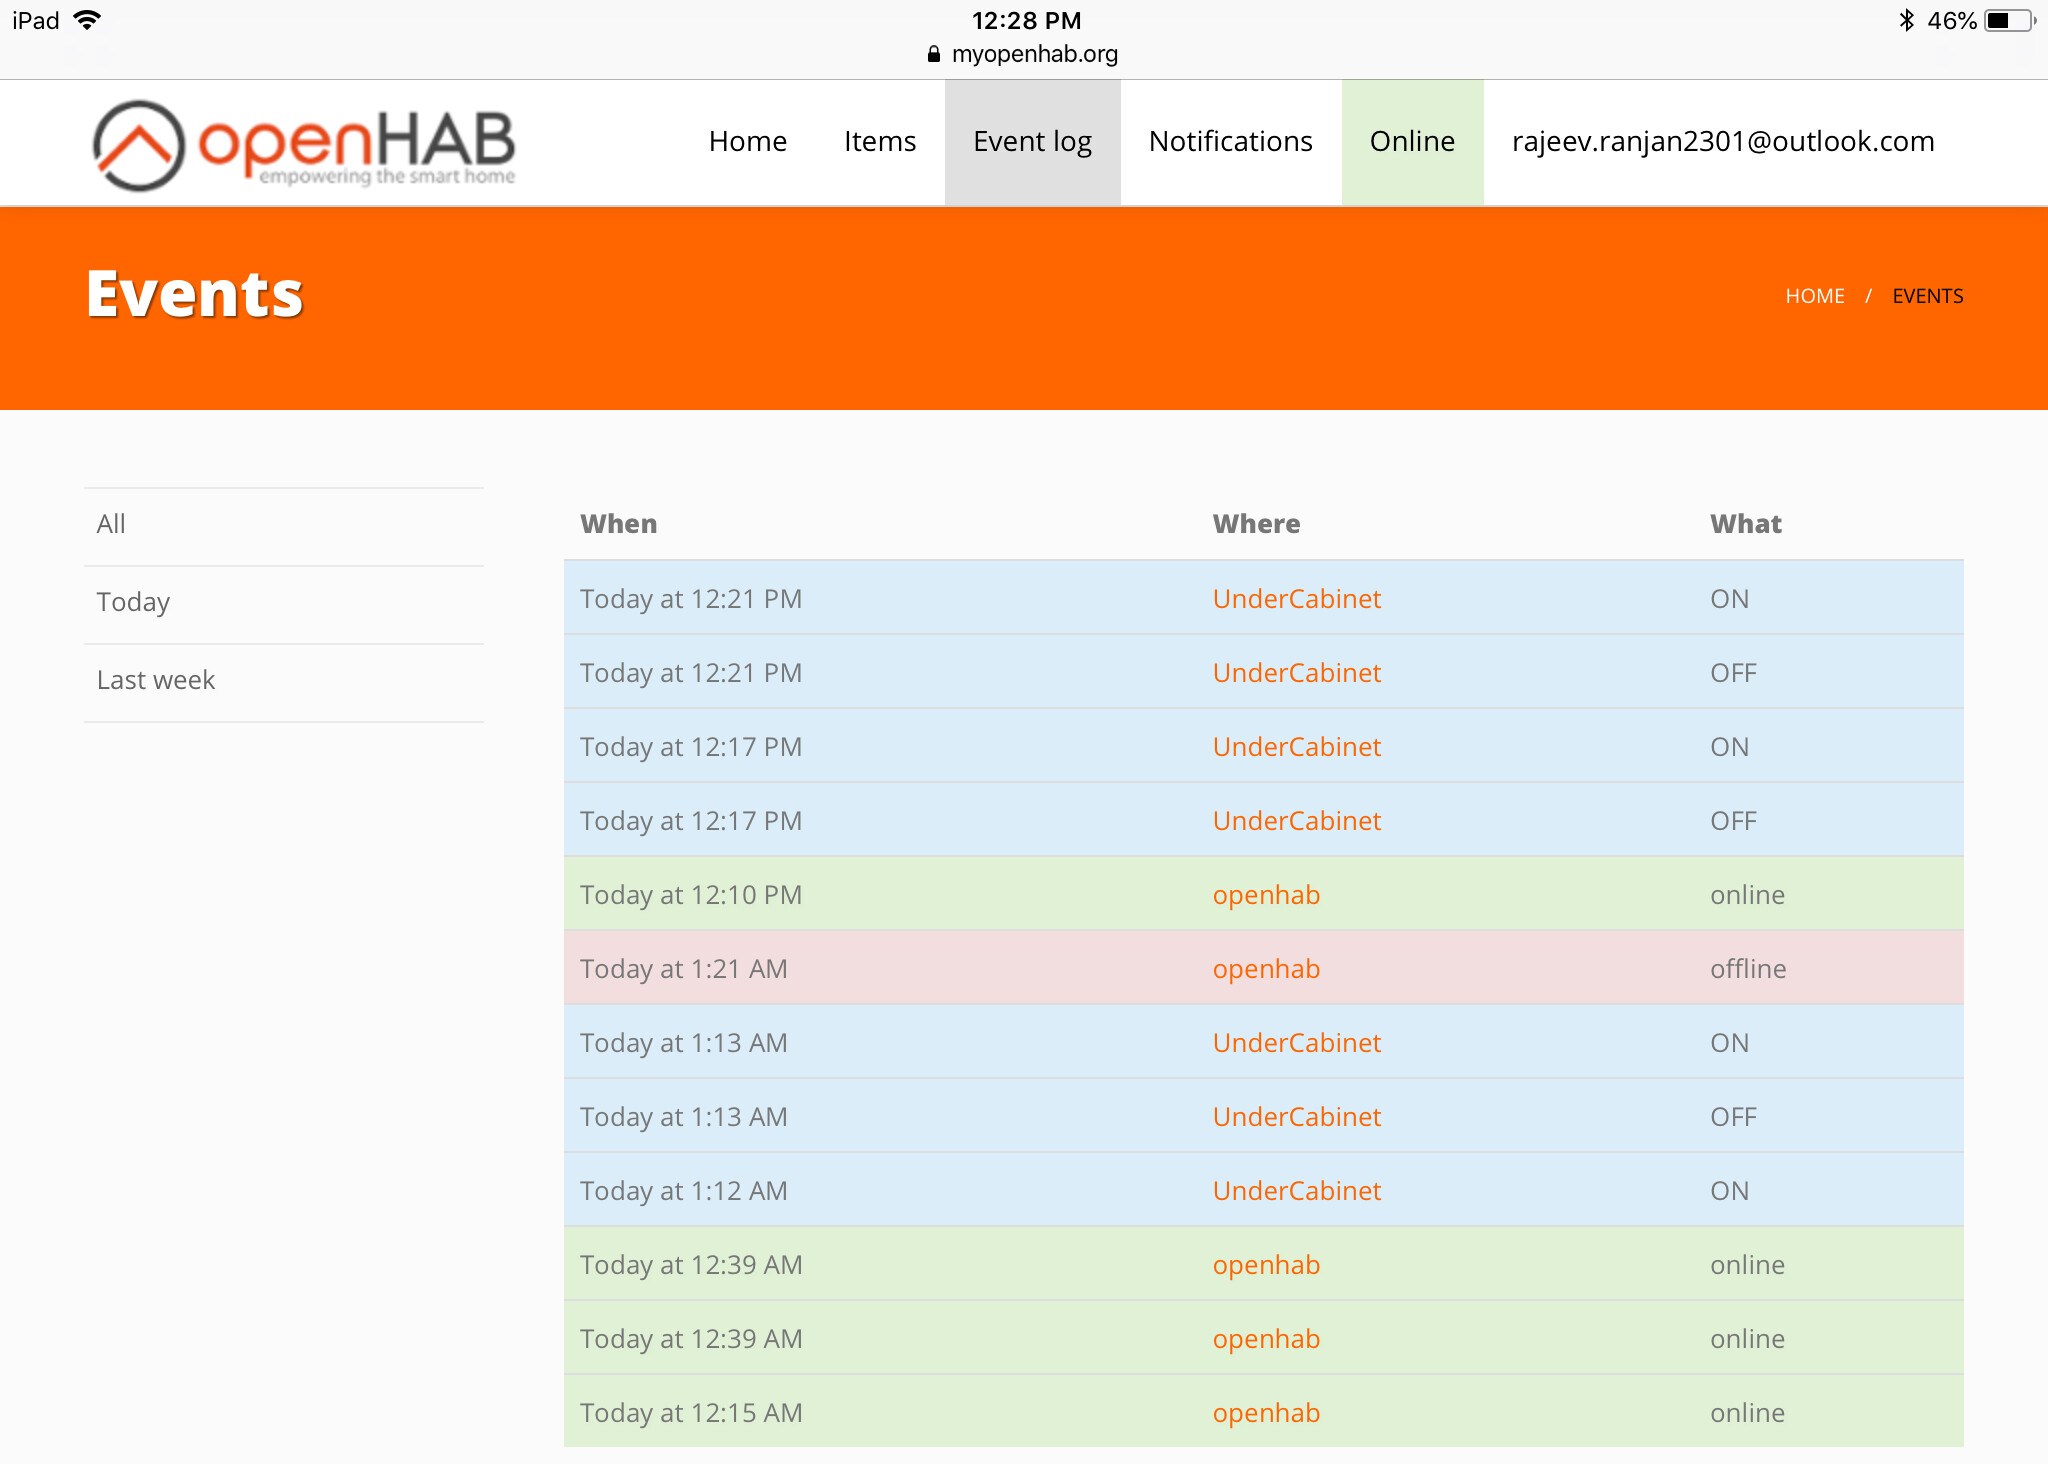Tap the battery indicator icon
Screen dimensions: 2048x1464
[x=2008, y=20]
